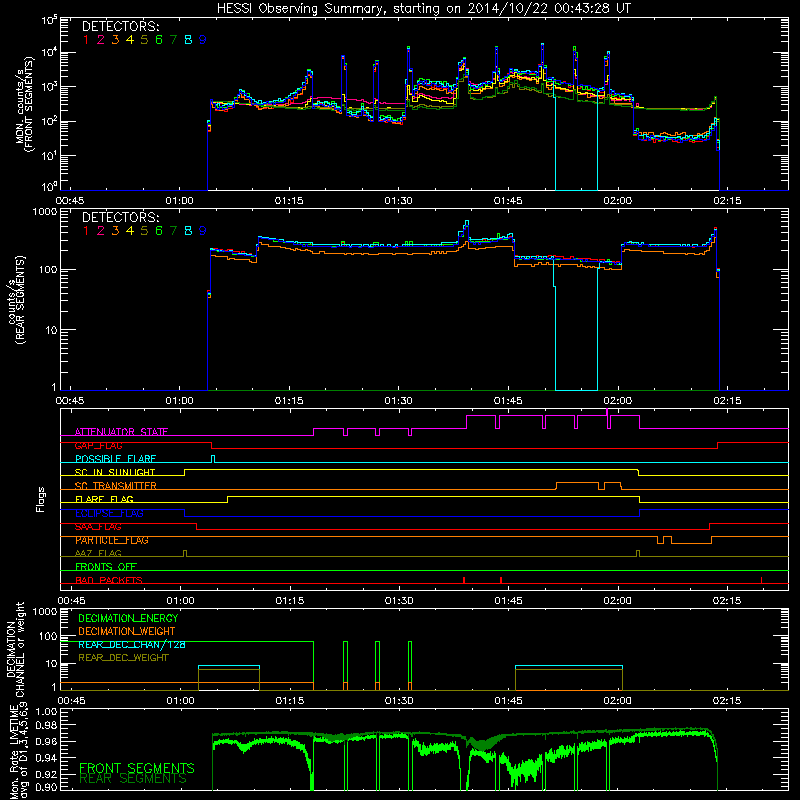800x800 pixels.
Task: Click the GAP_FLAG label
Action: pyautogui.click(x=98, y=445)
